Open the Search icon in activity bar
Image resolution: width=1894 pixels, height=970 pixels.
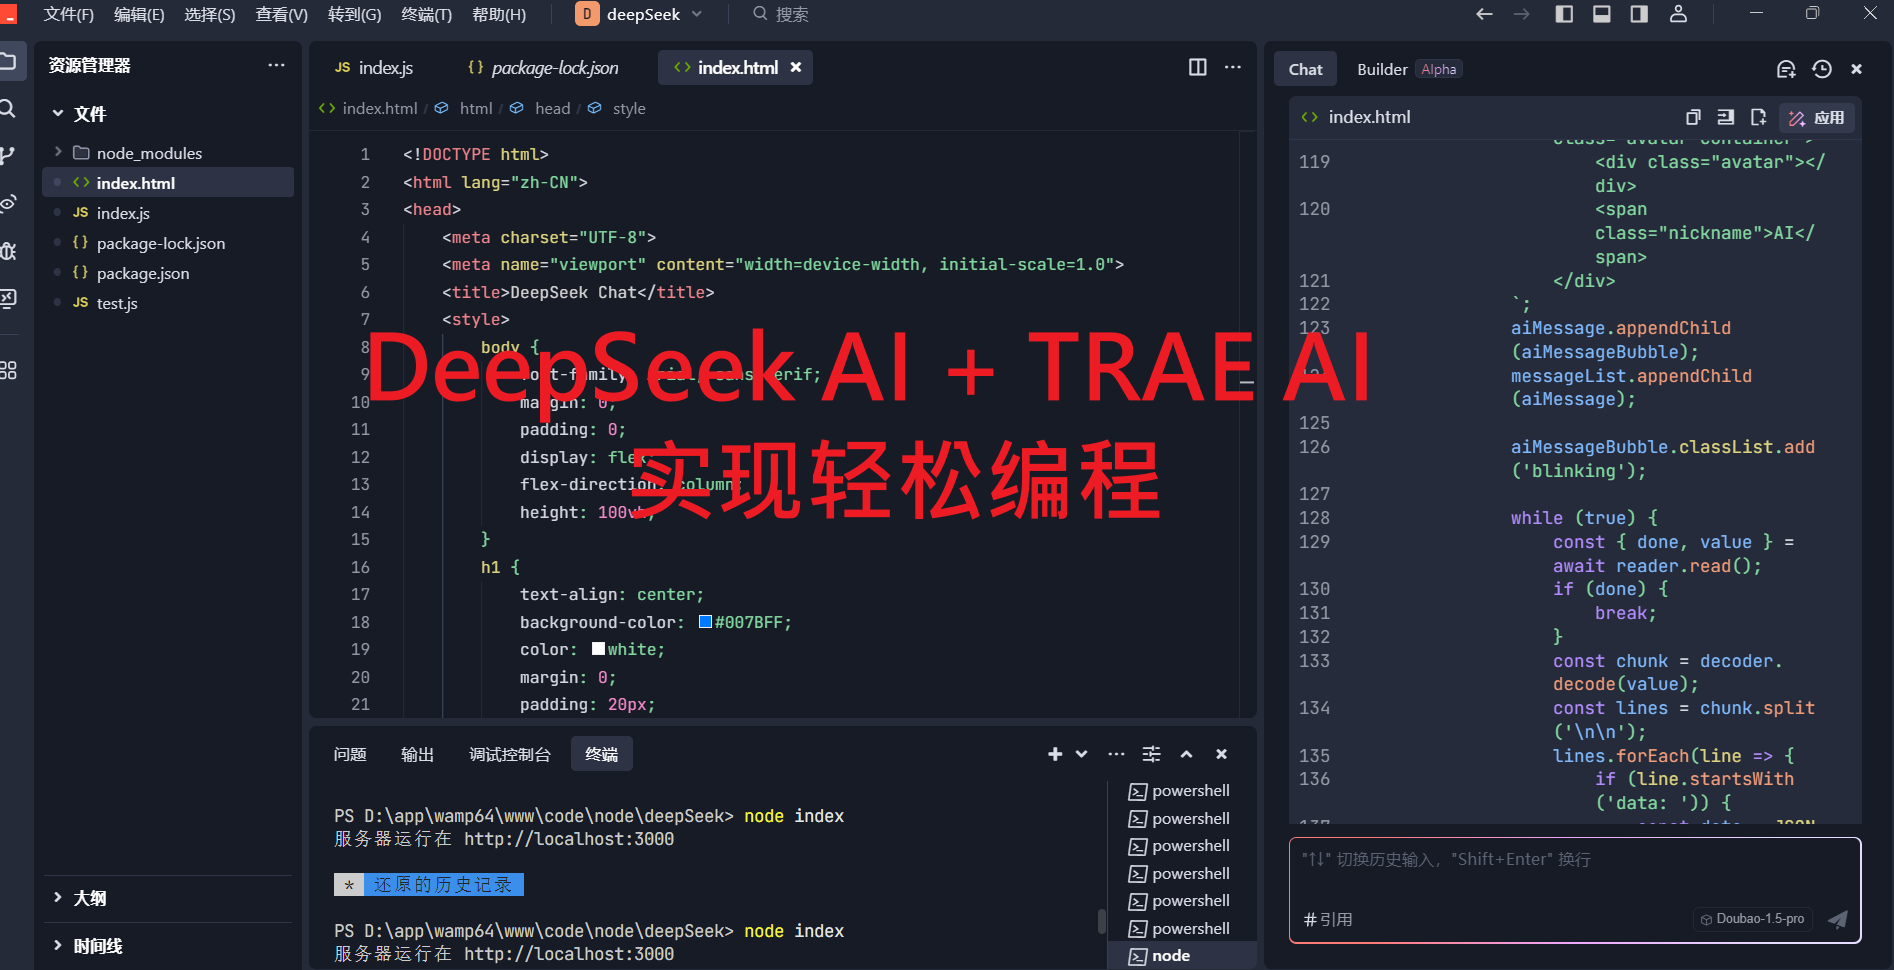[8, 109]
